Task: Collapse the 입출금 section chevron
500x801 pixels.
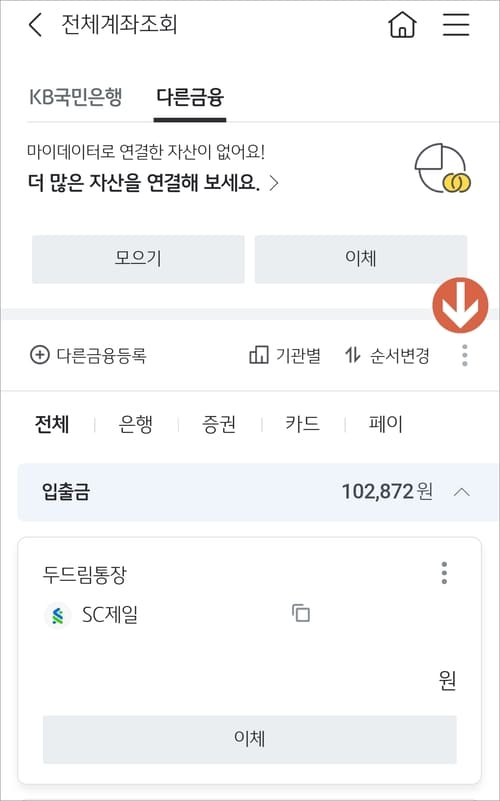Action: pyautogui.click(x=462, y=492)
